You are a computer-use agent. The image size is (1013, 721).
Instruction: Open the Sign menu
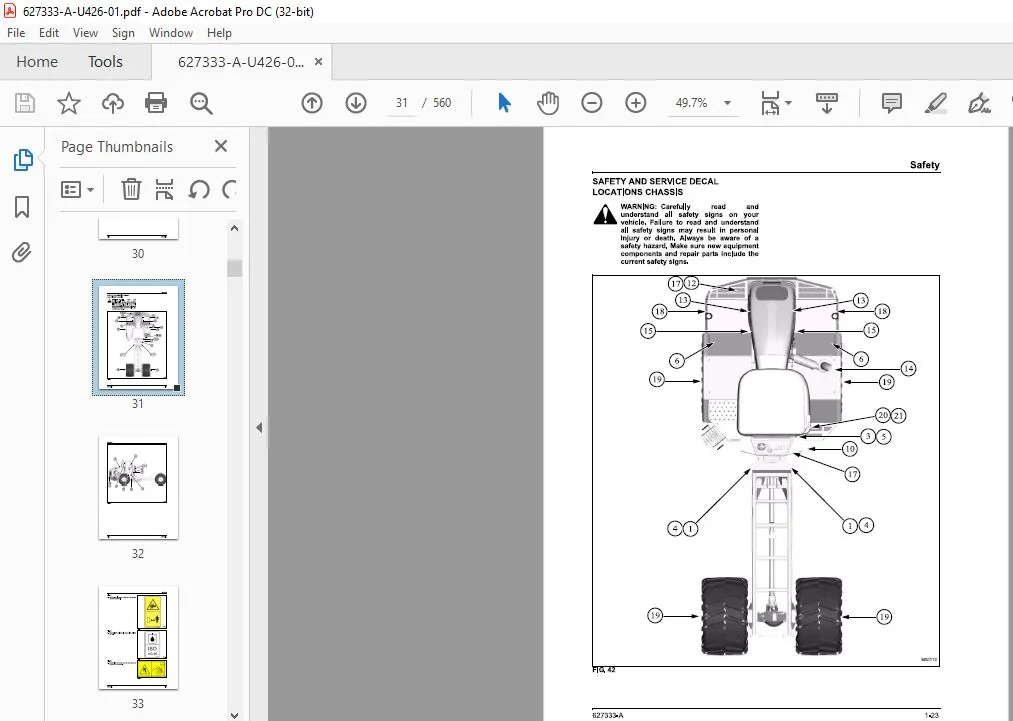tap(123, 33)
